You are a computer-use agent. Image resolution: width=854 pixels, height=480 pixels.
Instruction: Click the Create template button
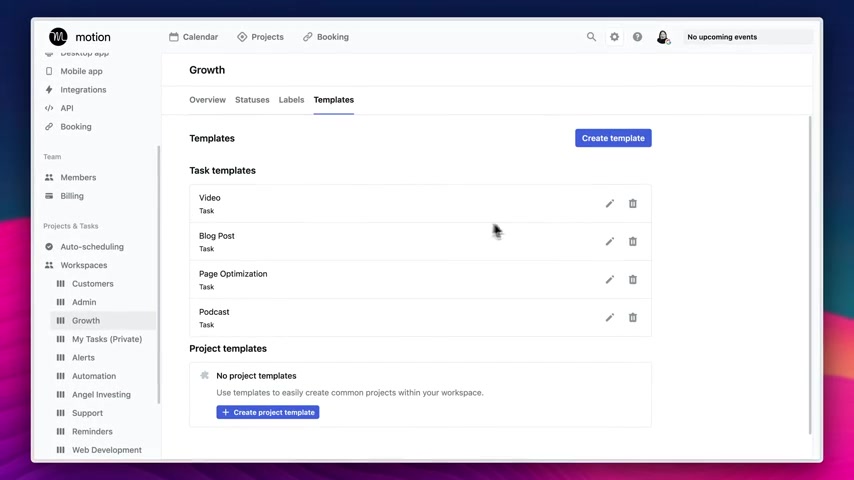613,138
